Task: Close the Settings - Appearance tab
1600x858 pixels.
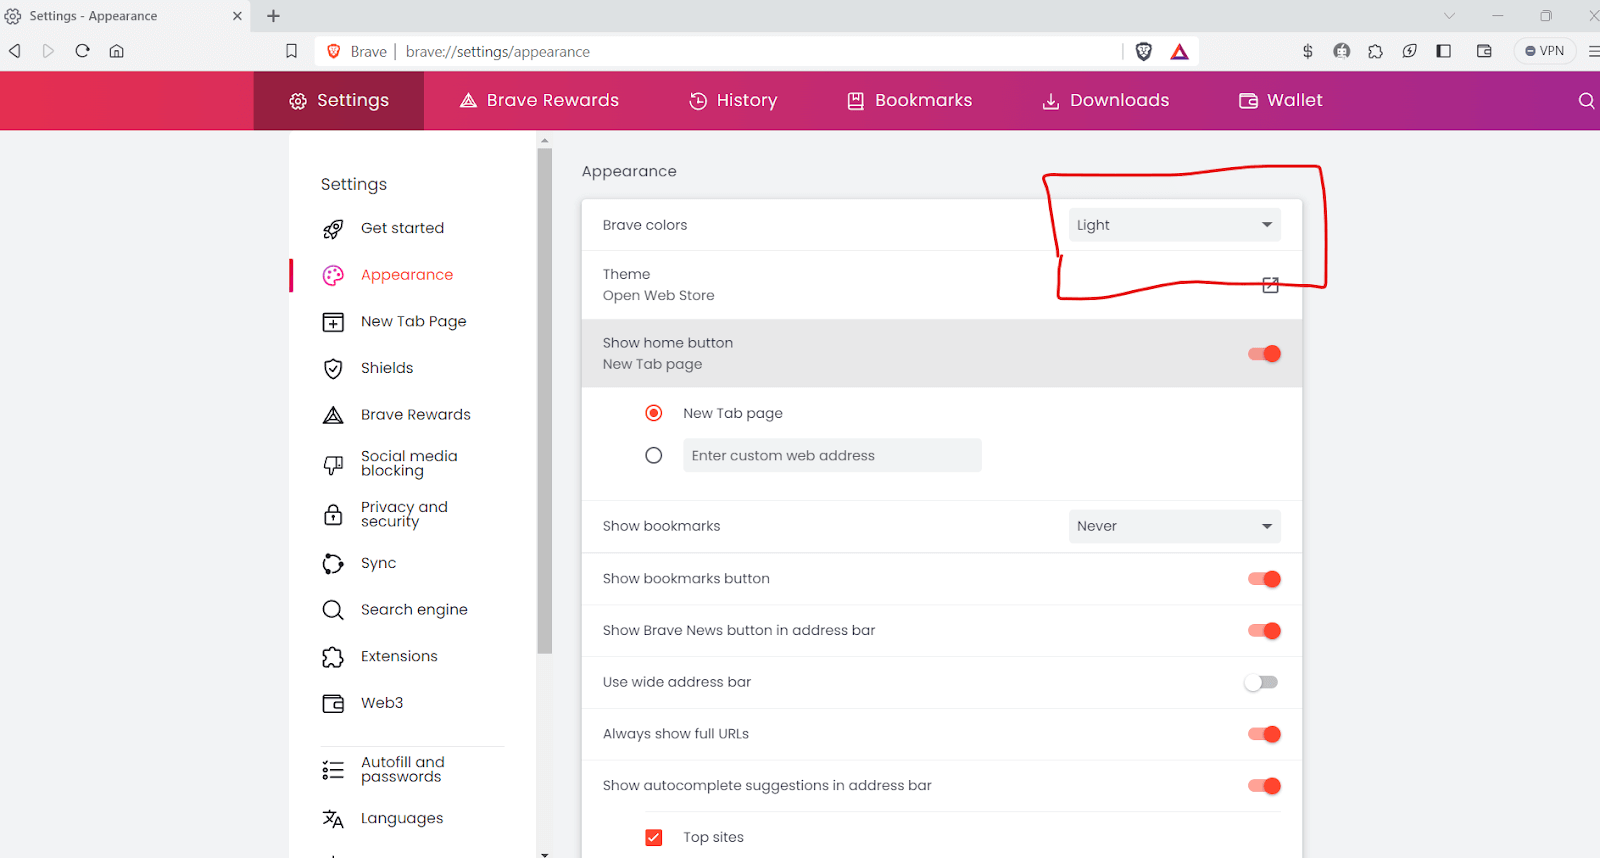Action: (x=237, y=16)
